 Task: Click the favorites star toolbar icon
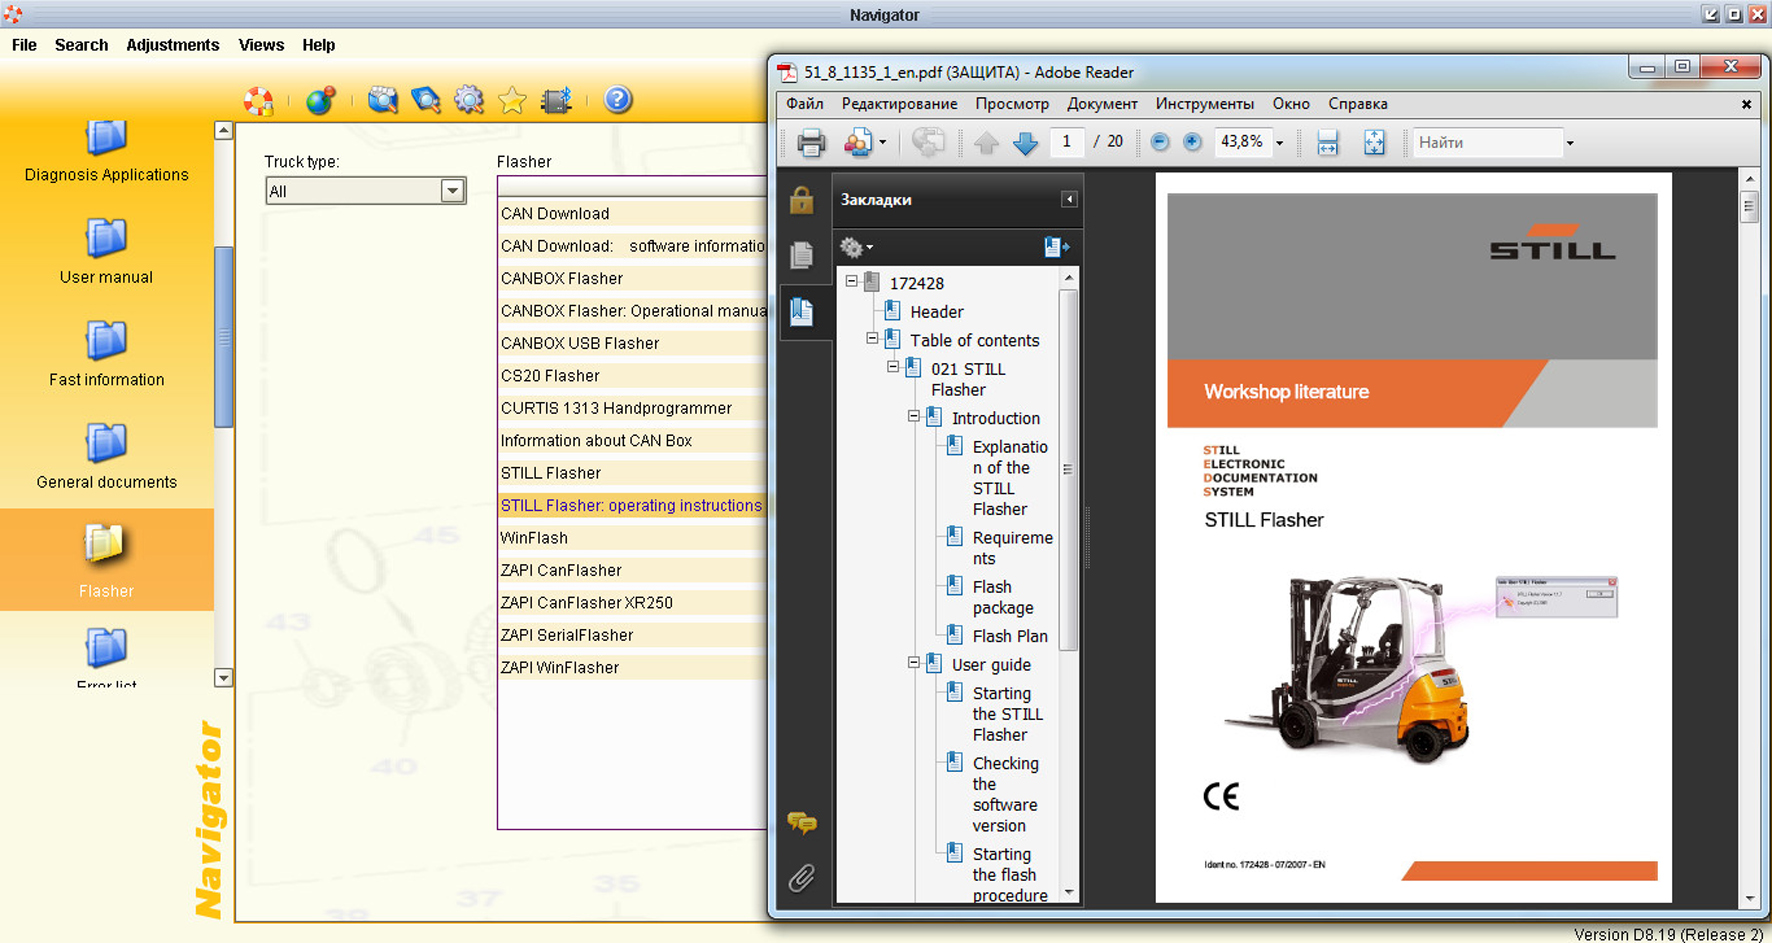(x=512, y=100)
